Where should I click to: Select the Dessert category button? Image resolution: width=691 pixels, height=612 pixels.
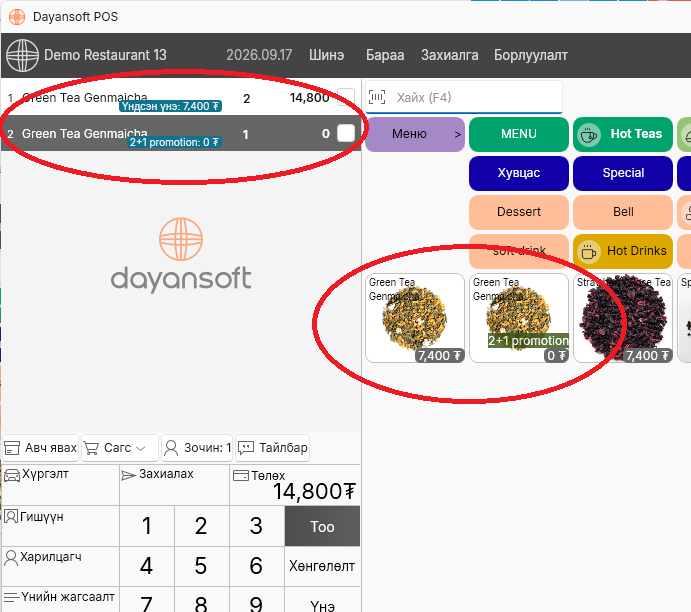519,212
